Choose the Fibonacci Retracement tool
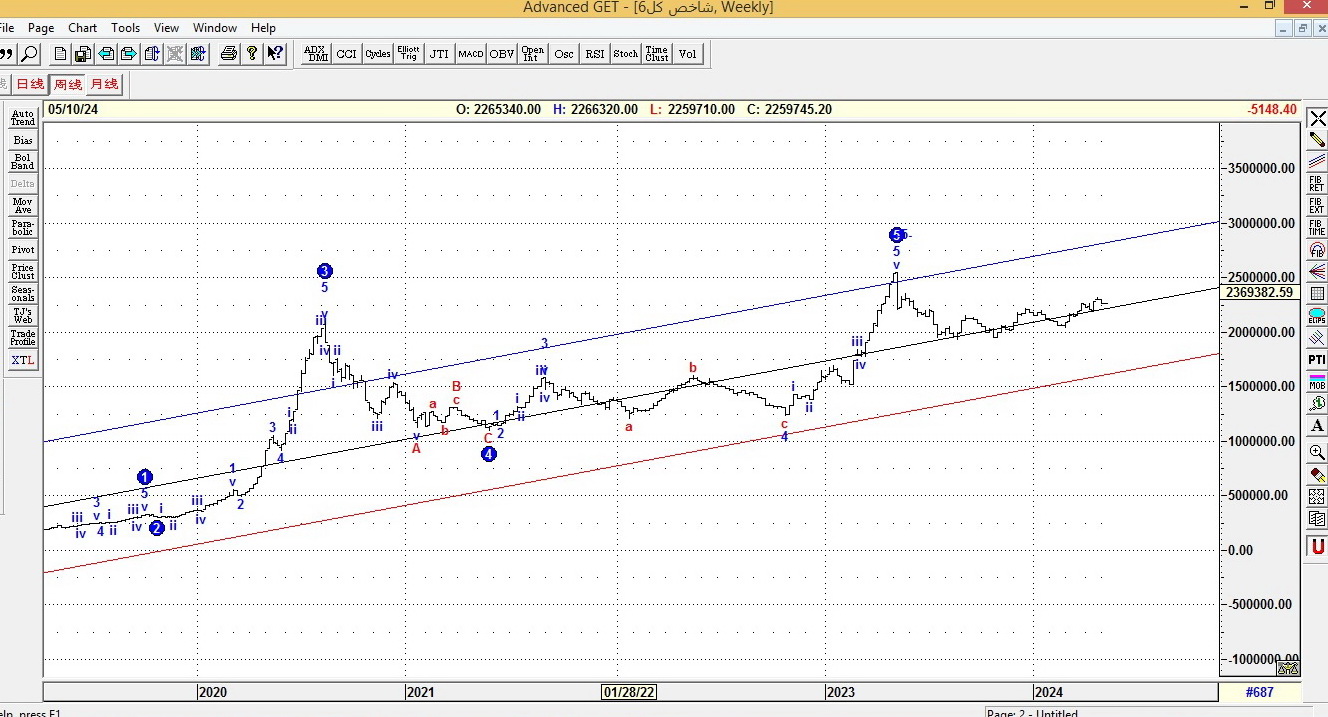Screen dimensions: 1328x717 [x=1317, y=183]
